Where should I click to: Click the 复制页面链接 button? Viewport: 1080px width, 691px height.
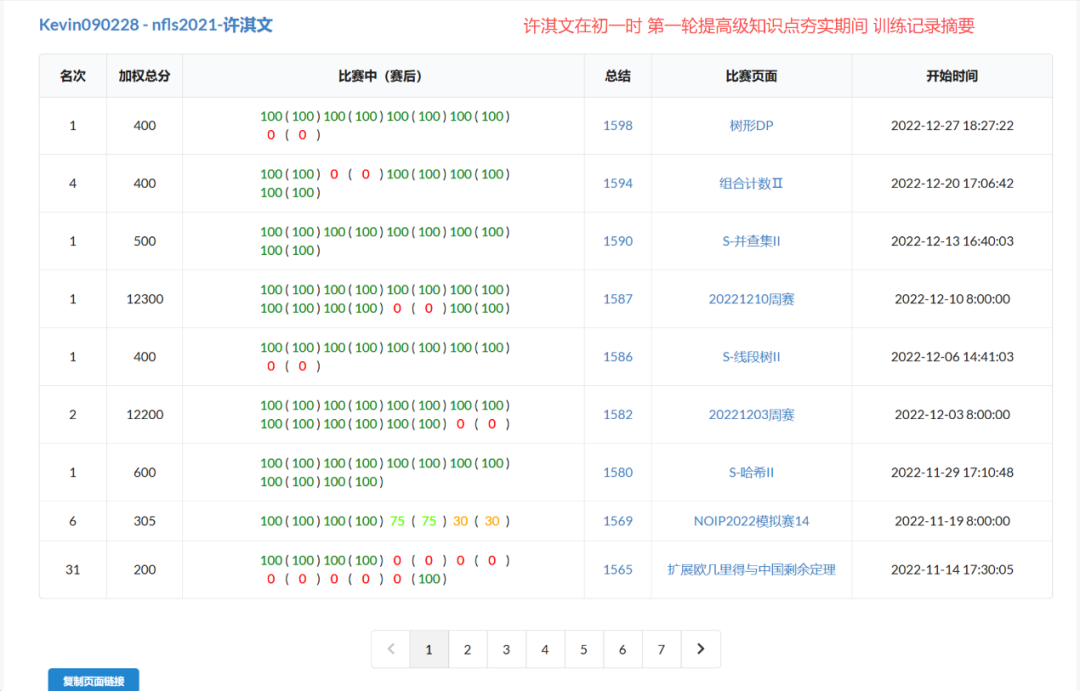tap(93, 681)
